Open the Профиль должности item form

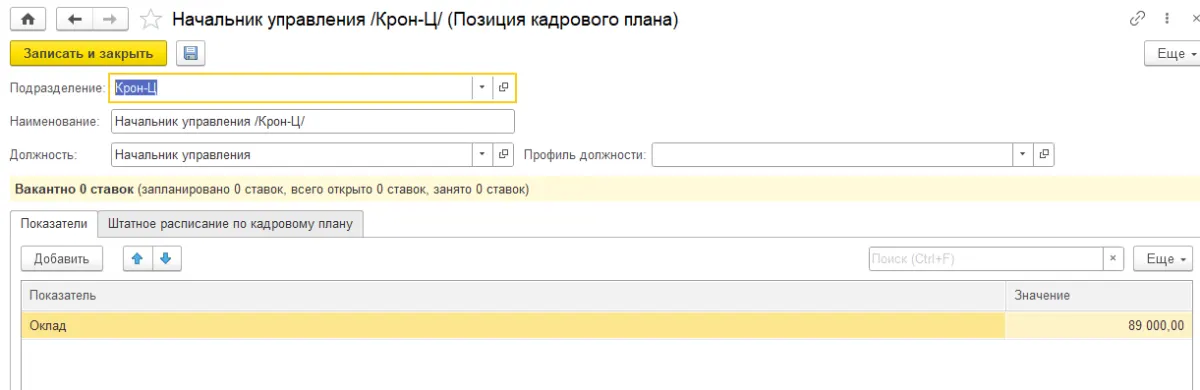click(x=1044, y=155)
